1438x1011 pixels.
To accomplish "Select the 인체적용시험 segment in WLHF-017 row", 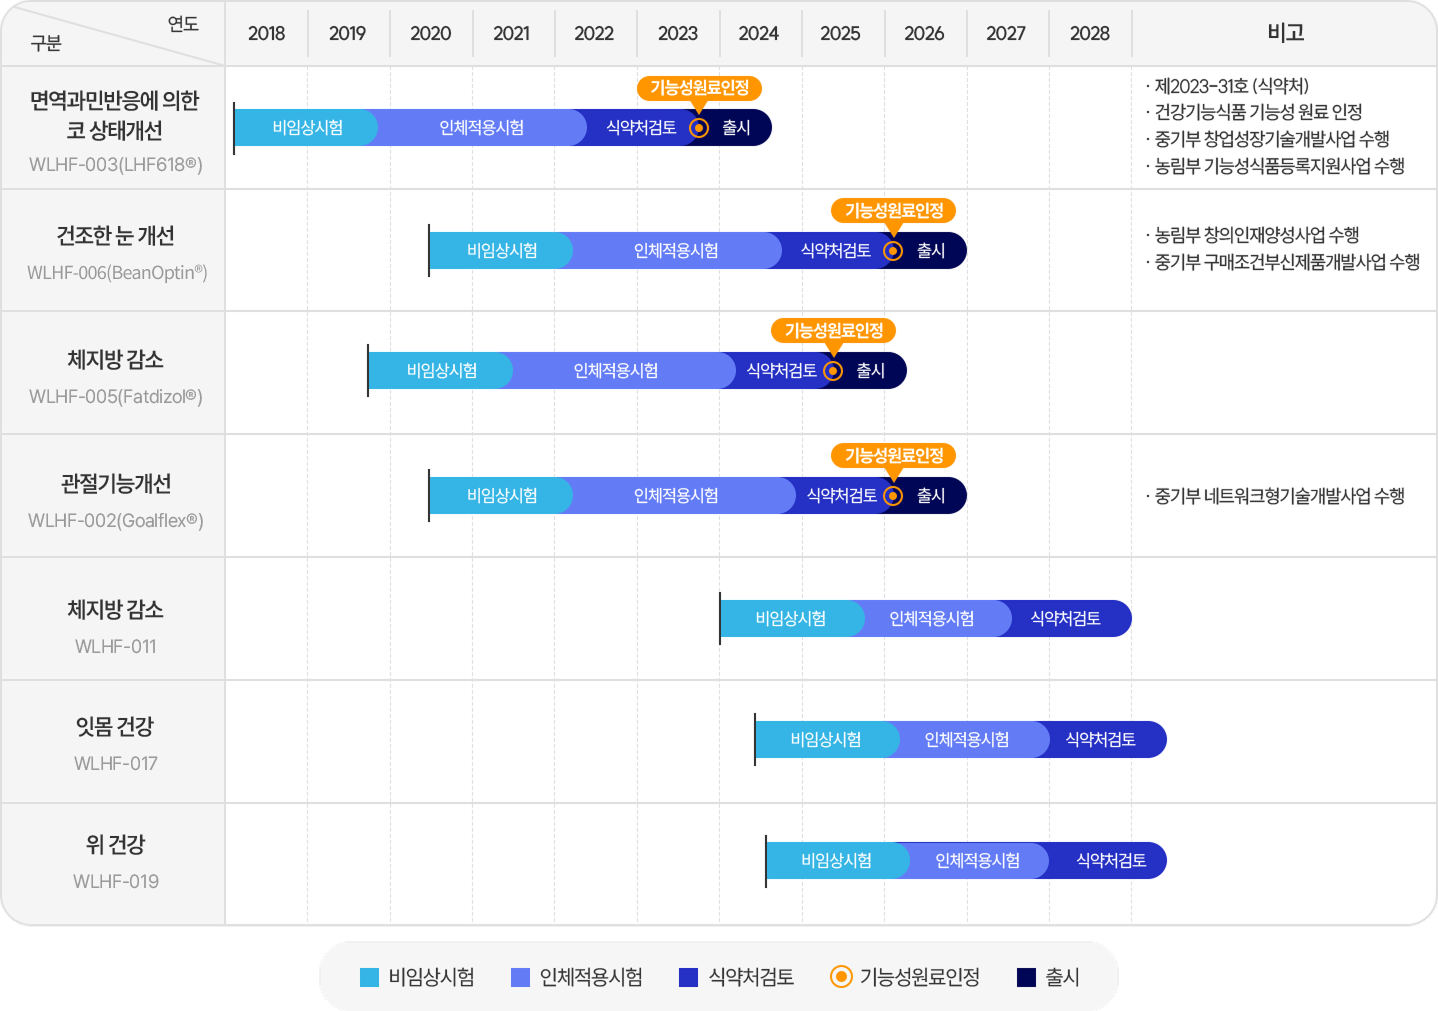I will [966, 740].
